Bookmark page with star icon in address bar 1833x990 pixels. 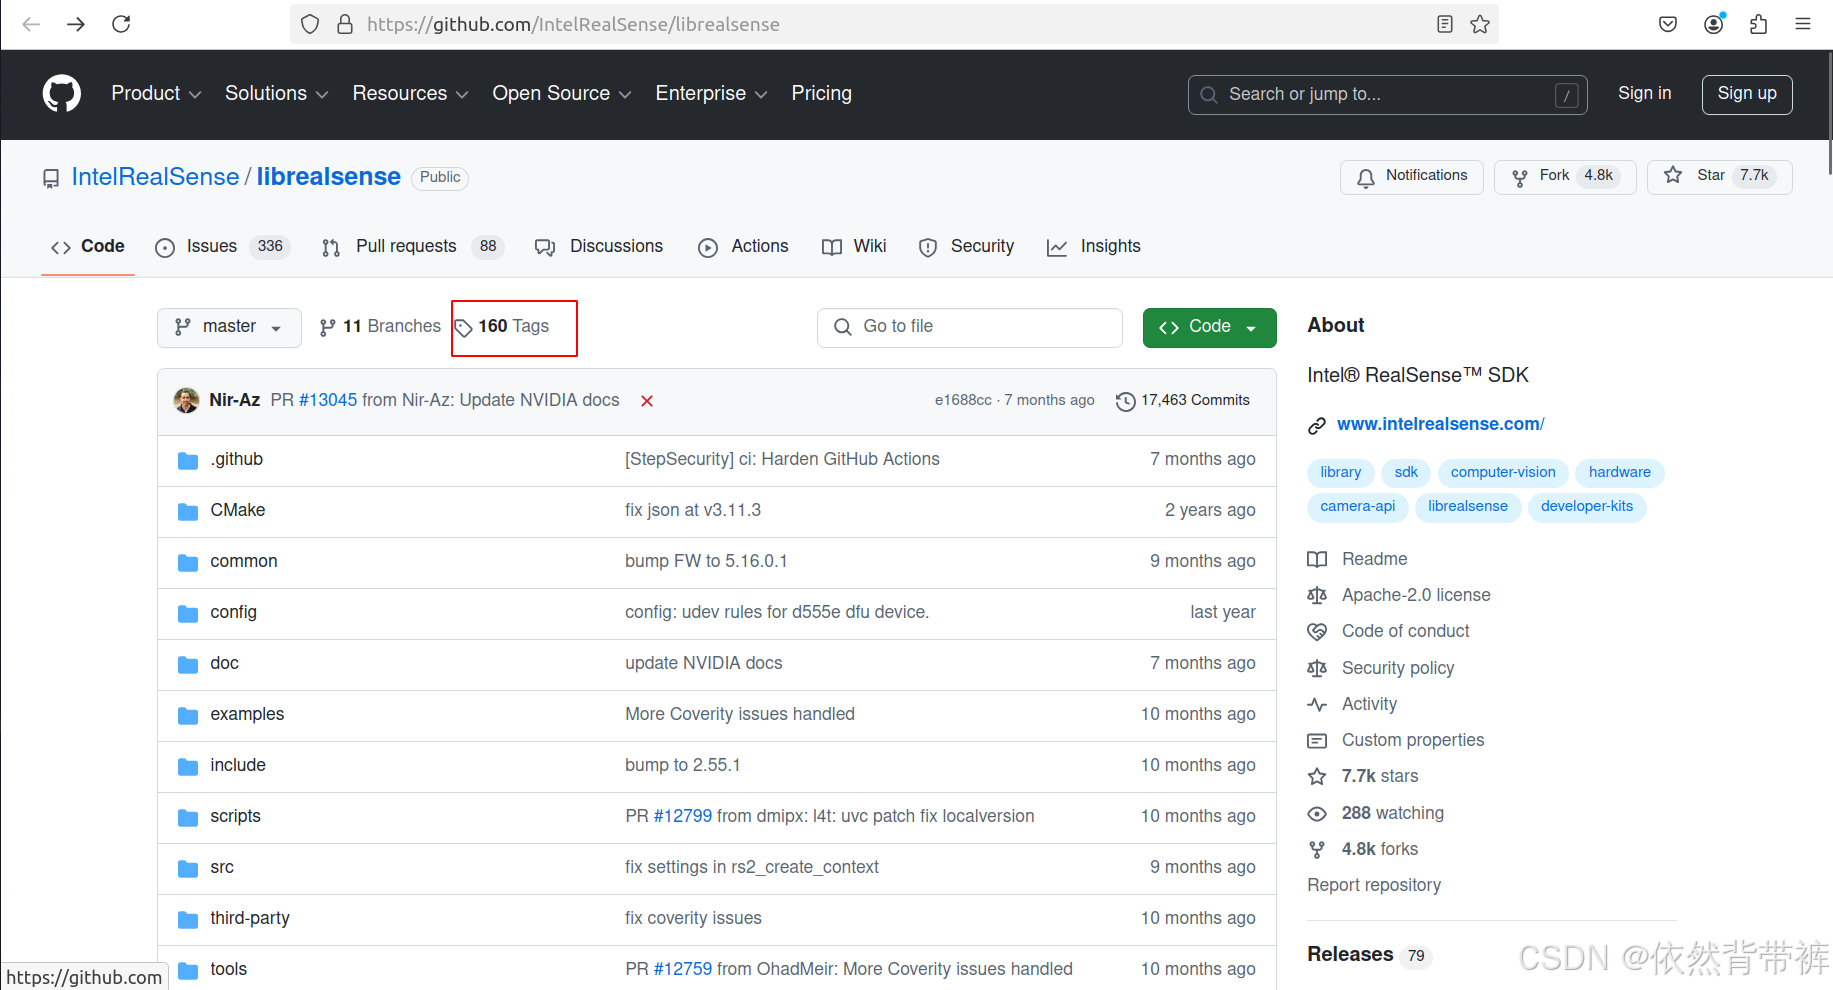1480,24
